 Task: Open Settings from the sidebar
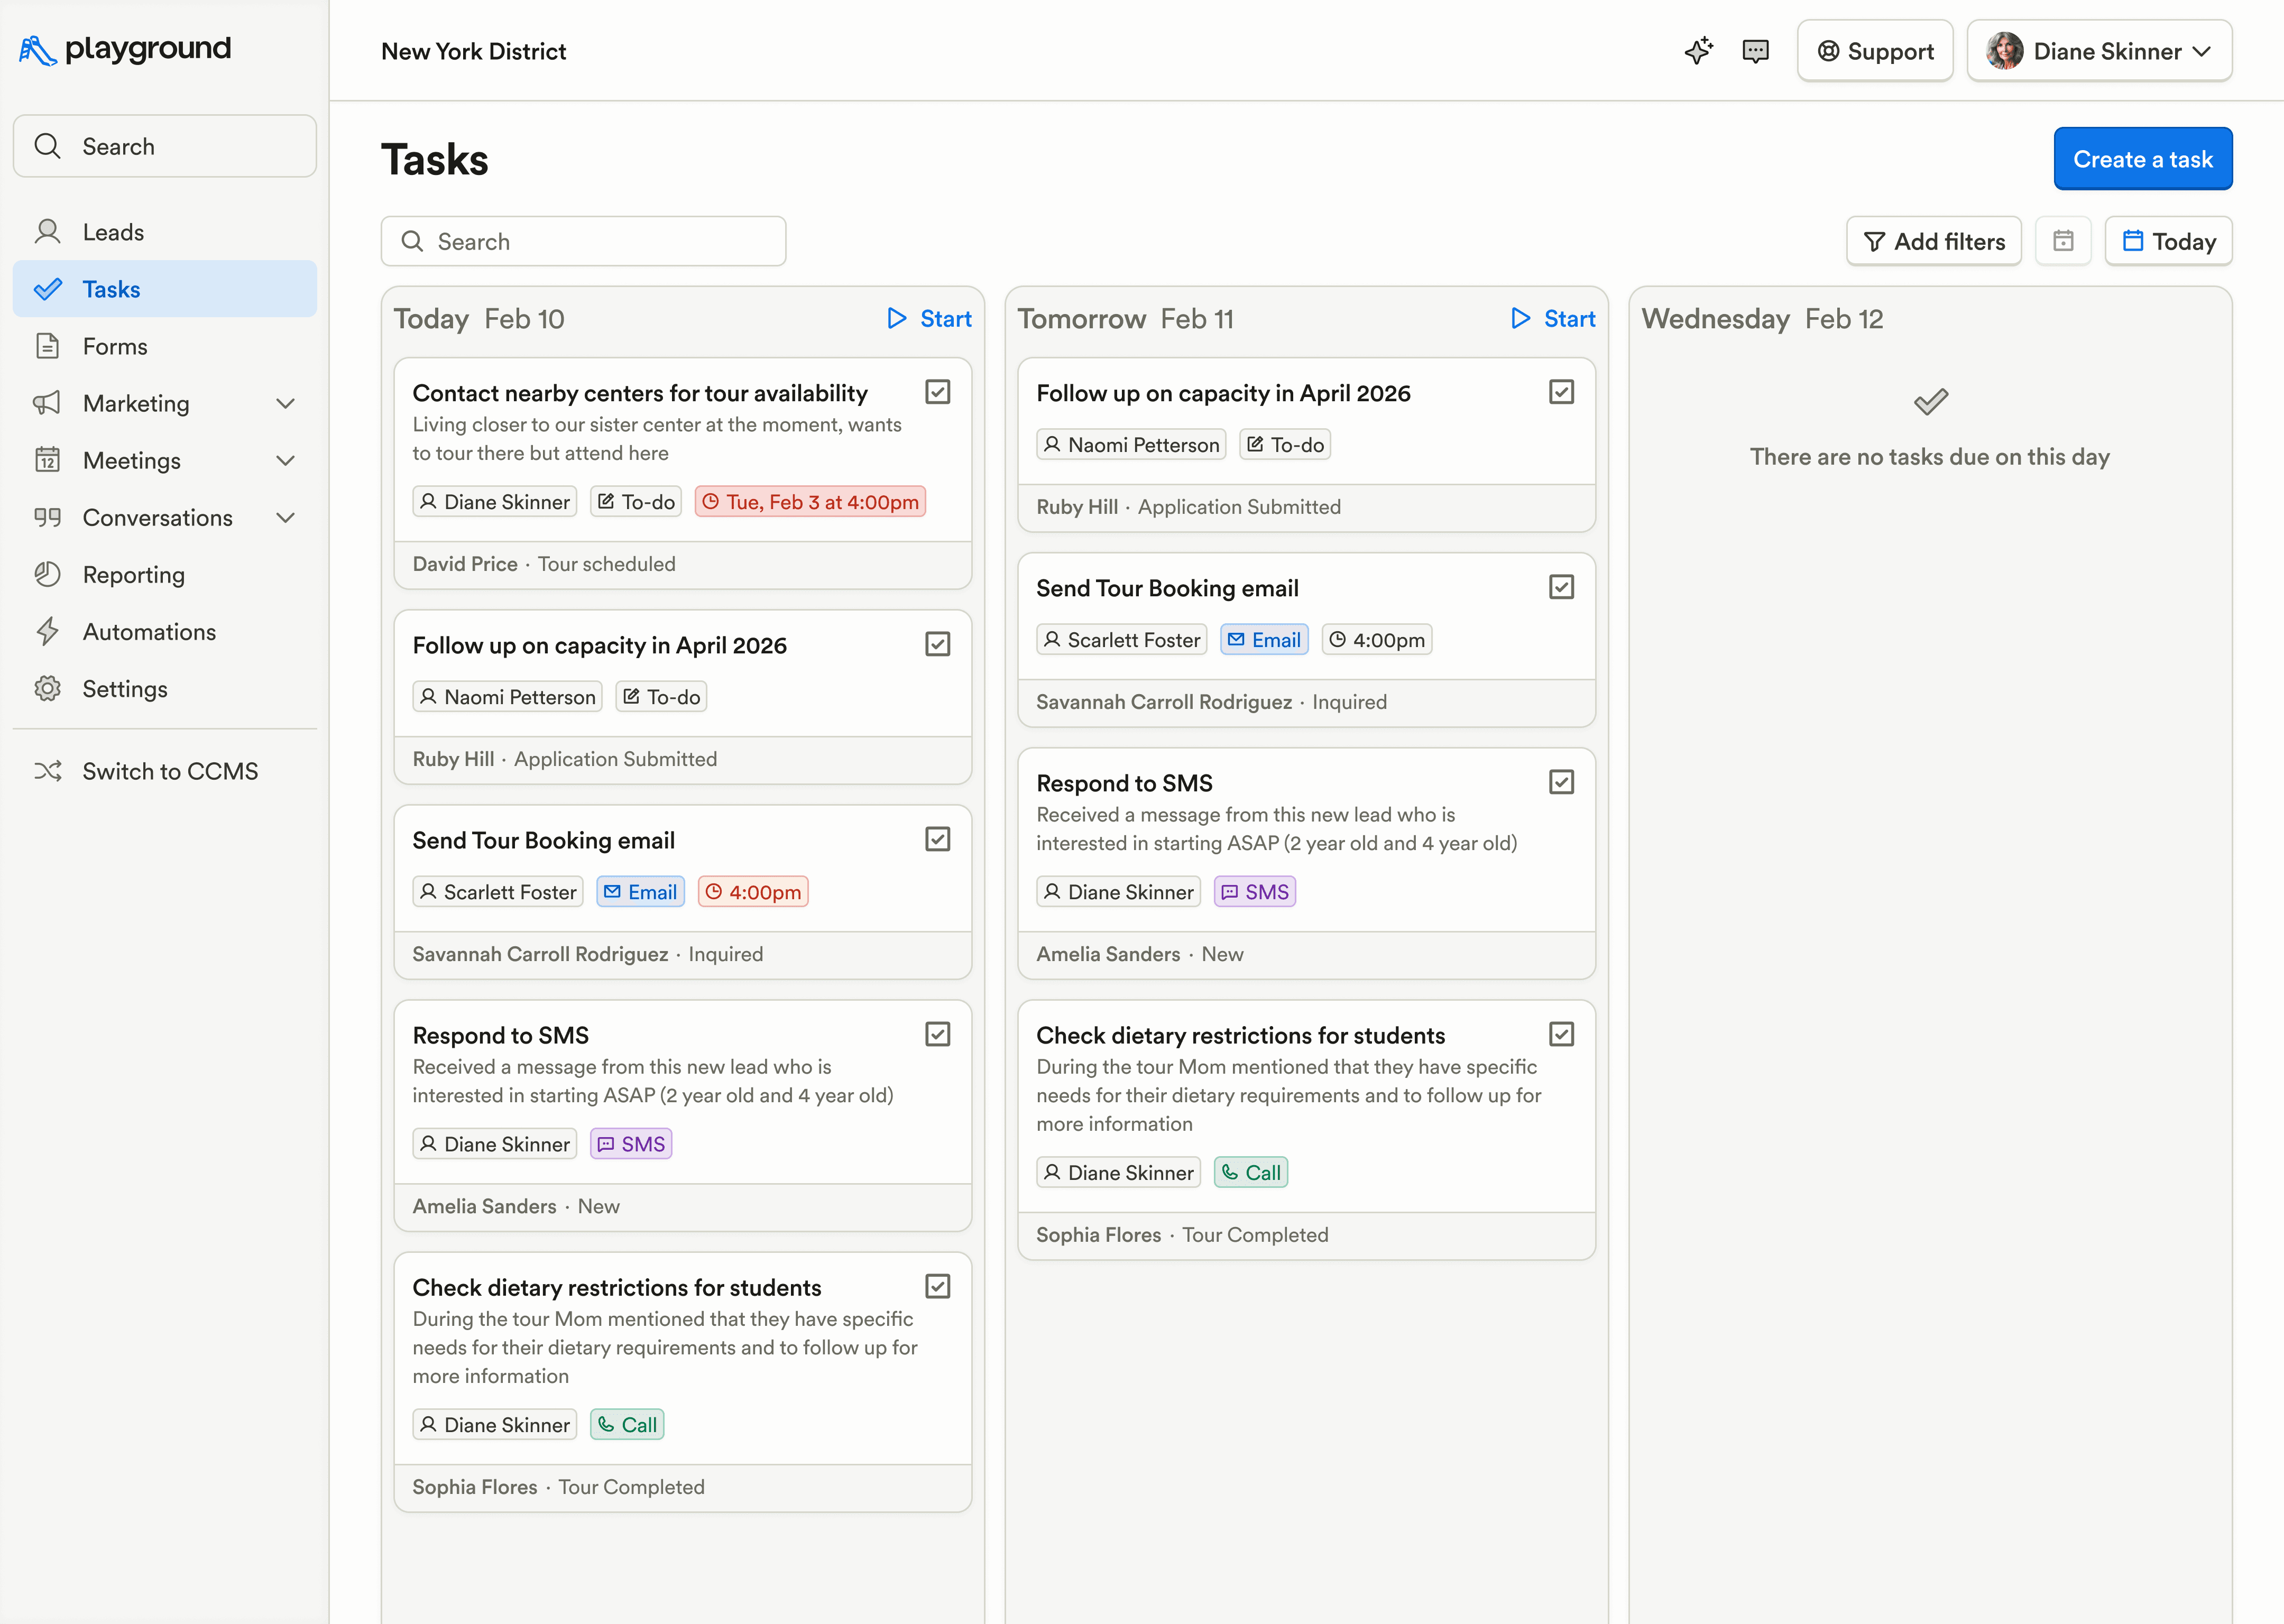click(125, 688)
